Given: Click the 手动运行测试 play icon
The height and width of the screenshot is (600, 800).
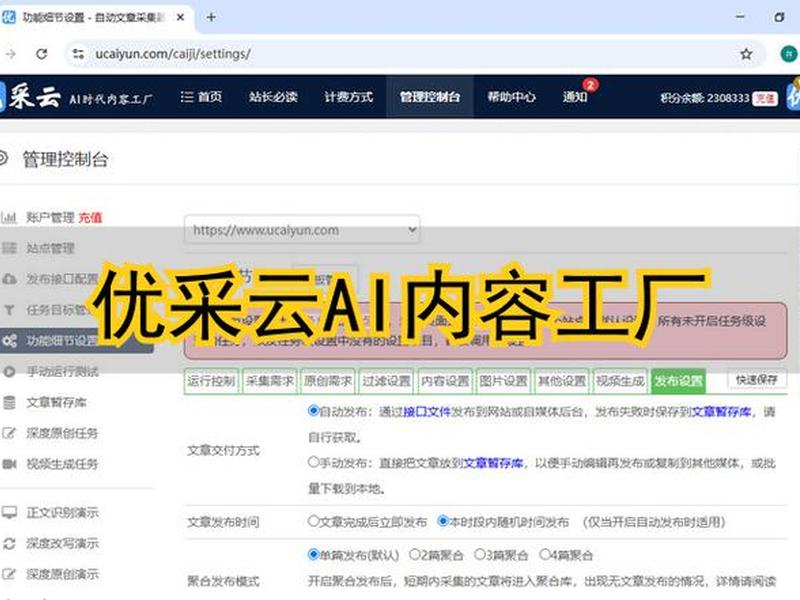Looking at the screenshot, I should [x=9, y=371].
